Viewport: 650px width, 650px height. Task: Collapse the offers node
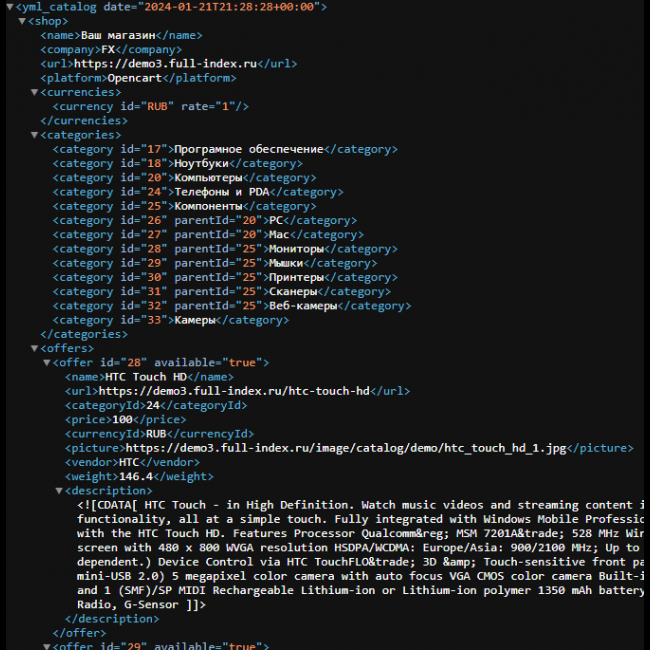[34, 349]
